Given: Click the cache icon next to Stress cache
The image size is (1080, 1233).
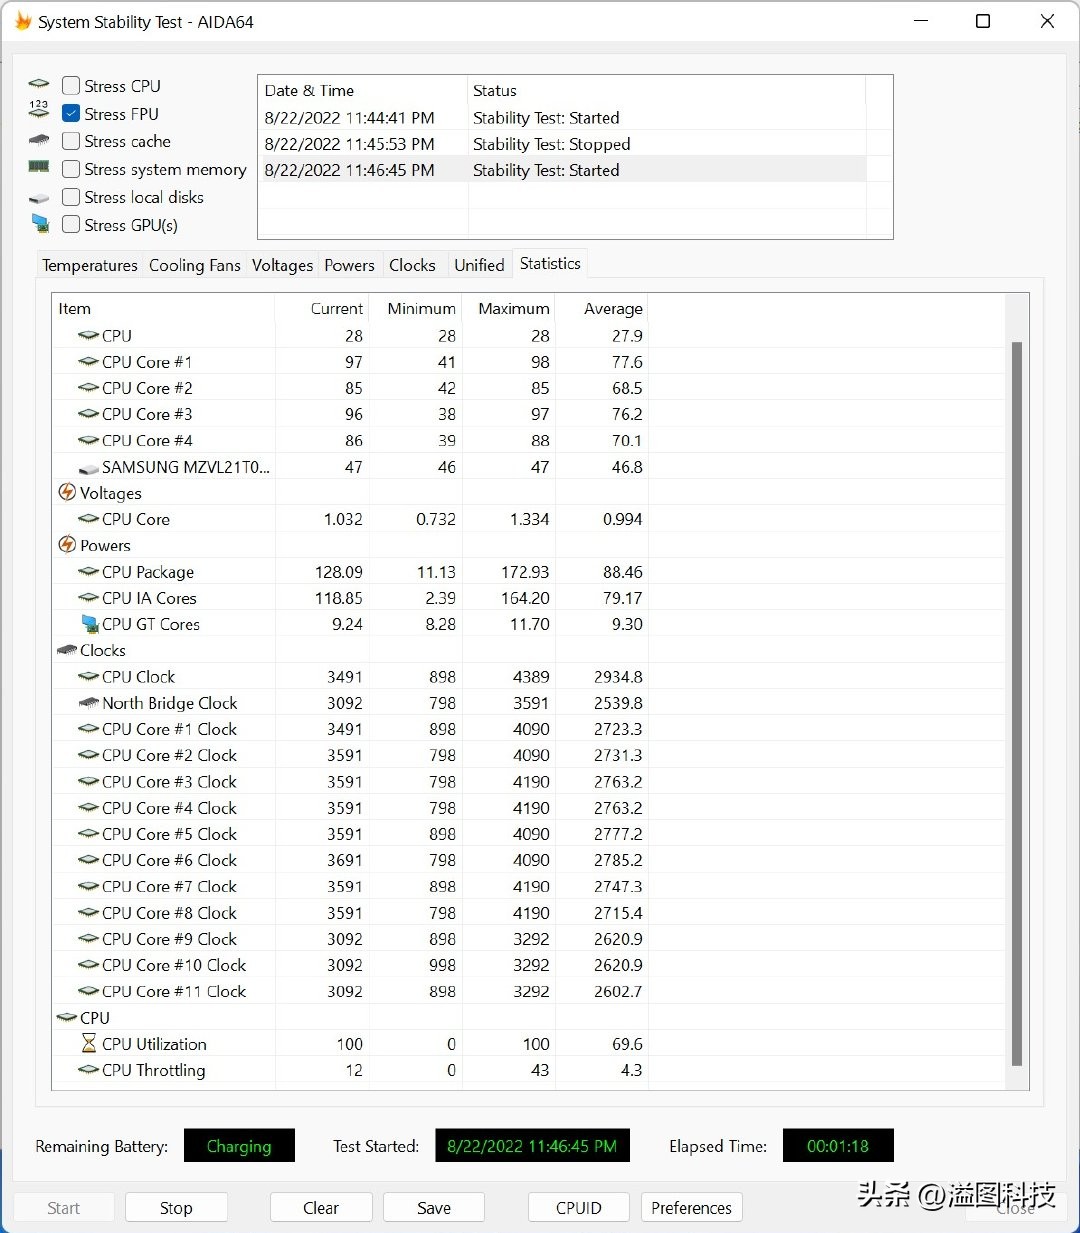Looking at the screenshot, I should click(x=38, y=140).
